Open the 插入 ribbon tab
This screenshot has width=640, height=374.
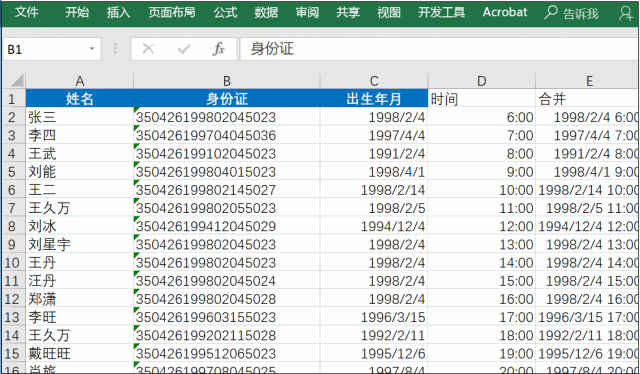(x=118, y=13)
